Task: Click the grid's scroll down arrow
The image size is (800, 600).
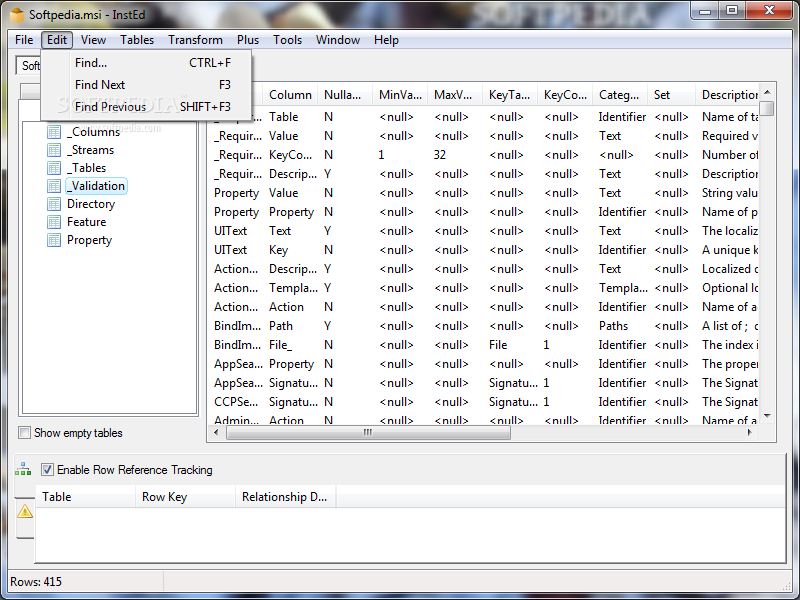Action: [x=767, y=417]
